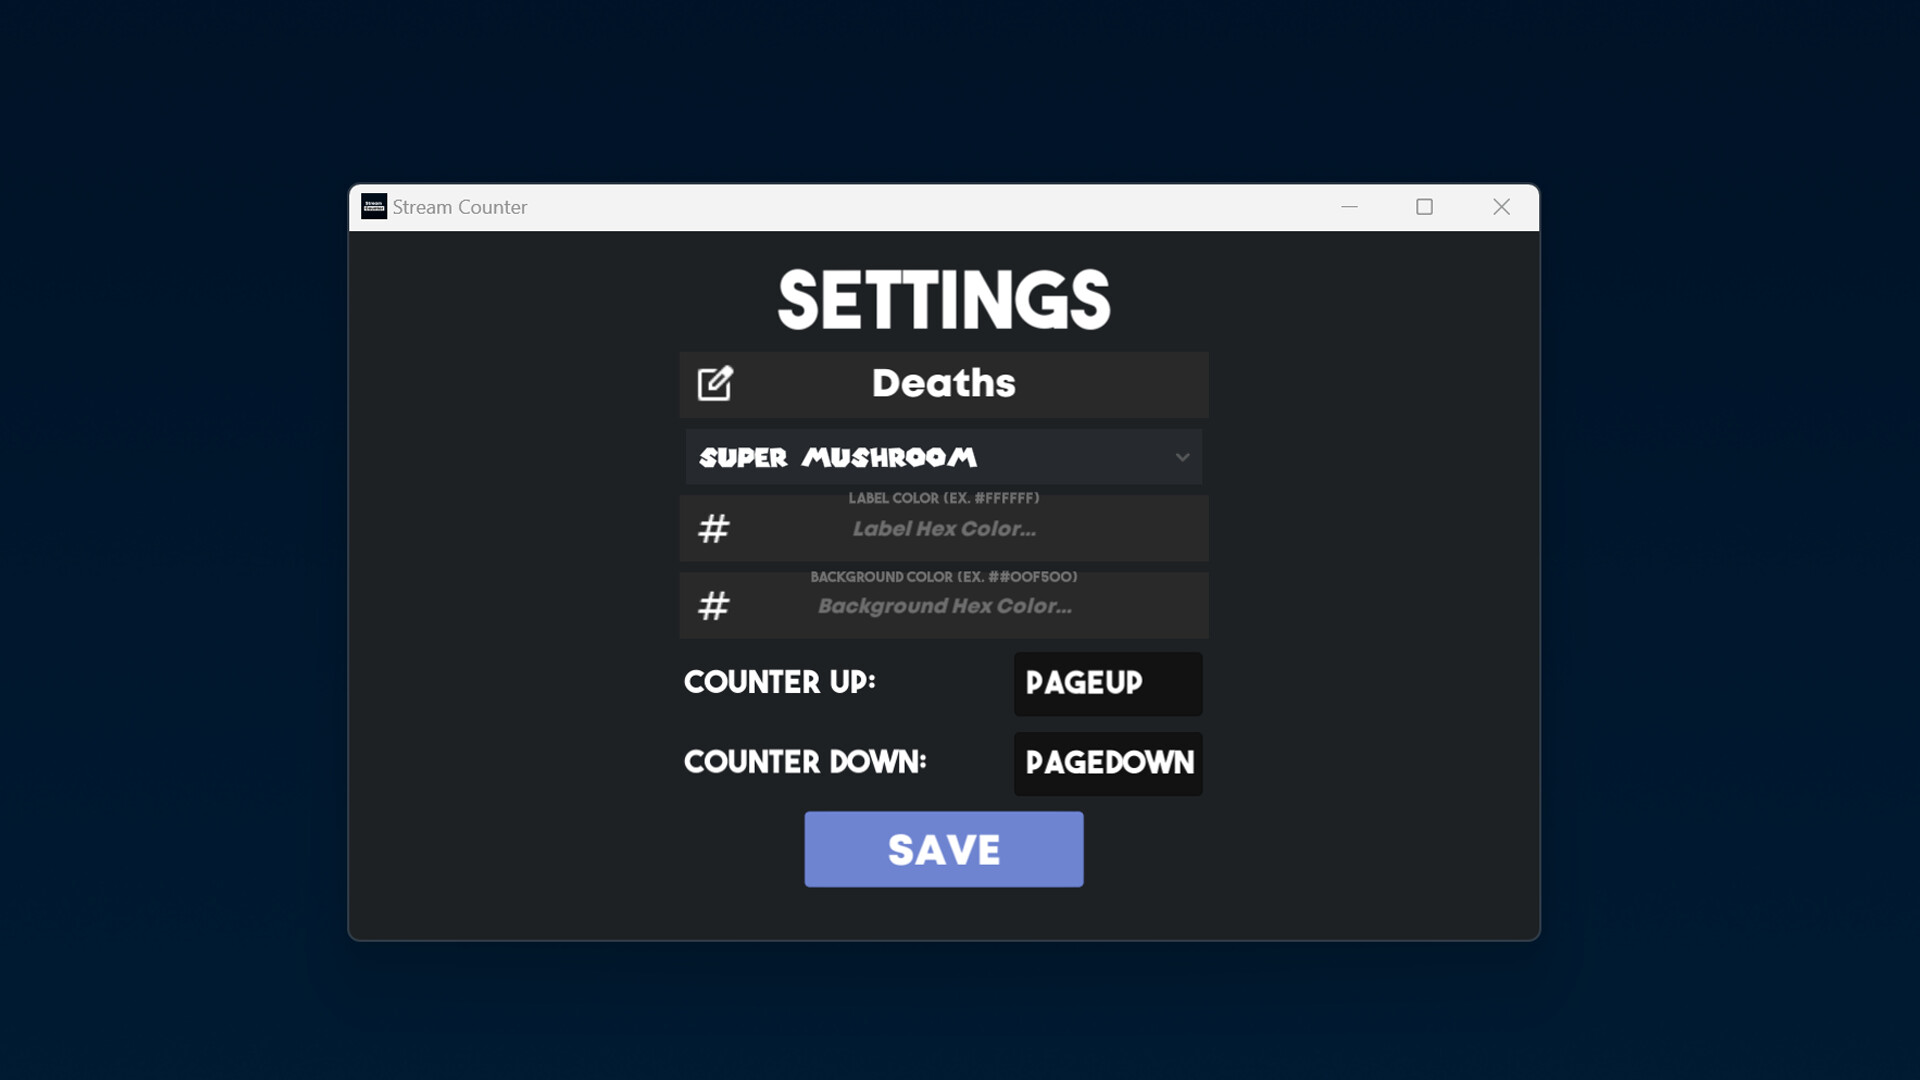Image resolution: width=1920 pixels, height=1080 pixels.
Task: Click the Counter Up label text
Action: pyautogui.click(x=781, y=683)
